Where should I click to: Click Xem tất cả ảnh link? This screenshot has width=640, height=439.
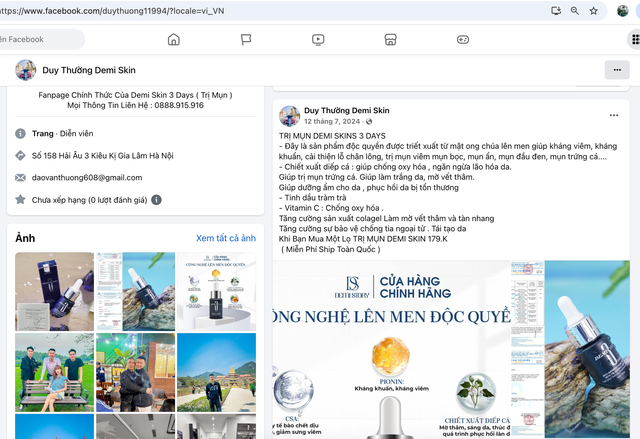226,238
